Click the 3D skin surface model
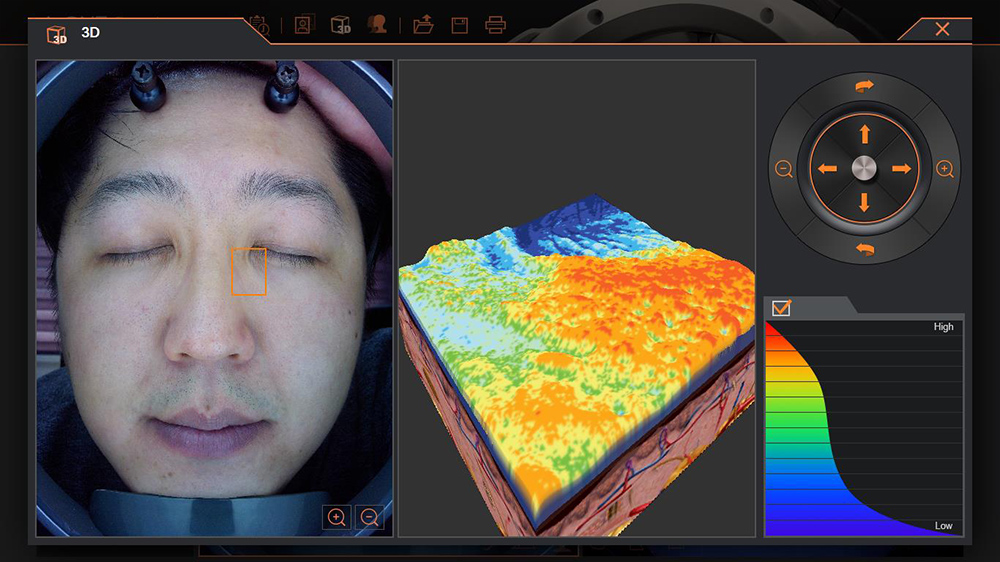 575,350
